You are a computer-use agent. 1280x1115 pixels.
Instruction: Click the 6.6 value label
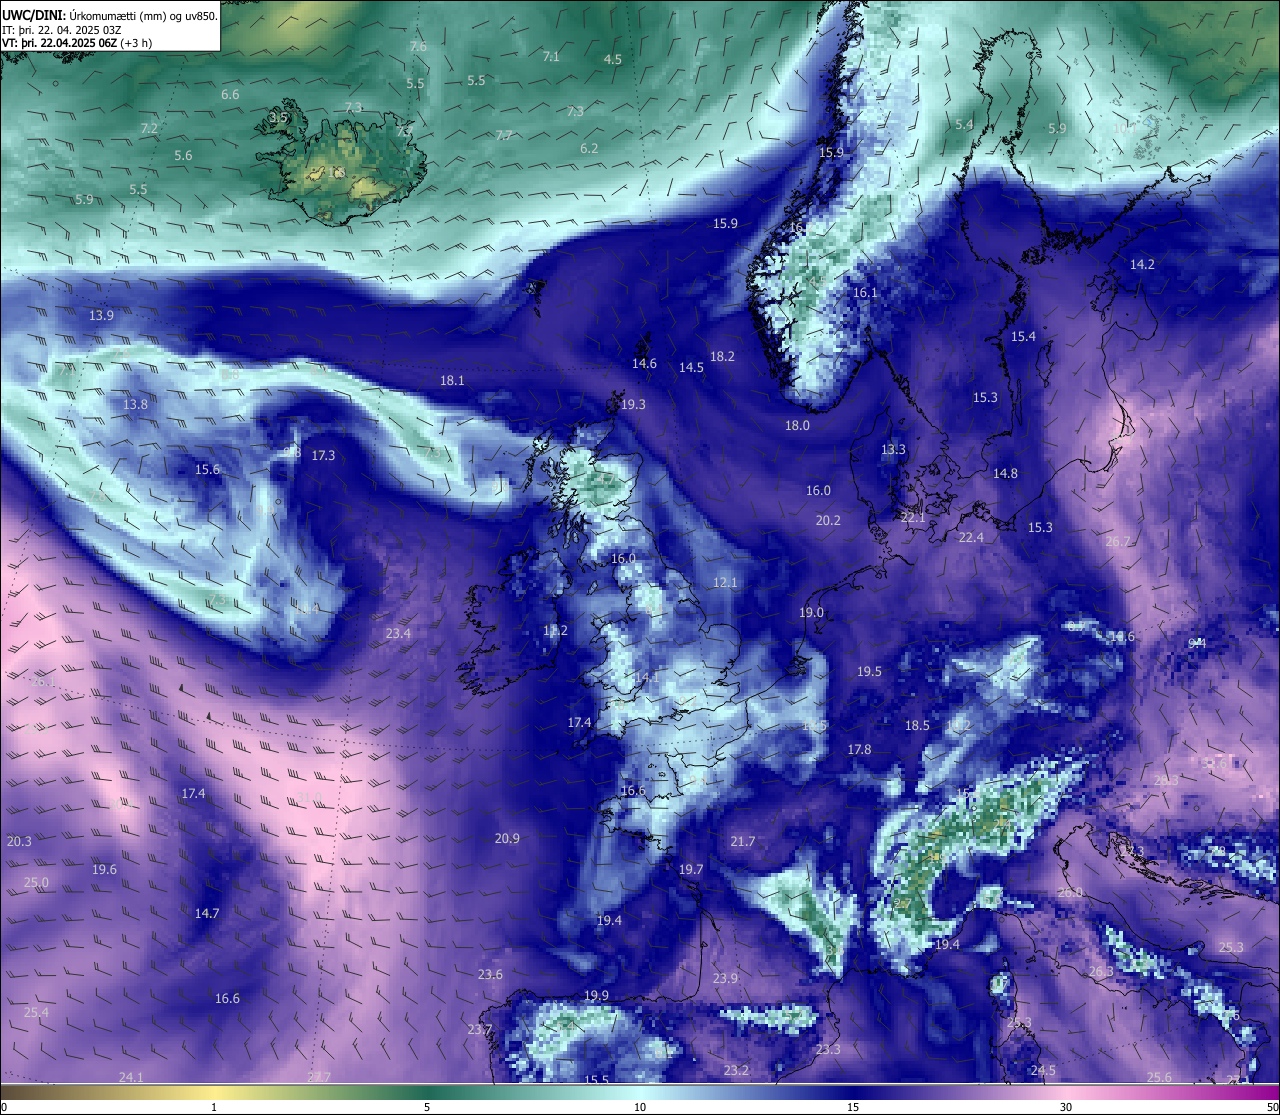[x=230, y=95]
